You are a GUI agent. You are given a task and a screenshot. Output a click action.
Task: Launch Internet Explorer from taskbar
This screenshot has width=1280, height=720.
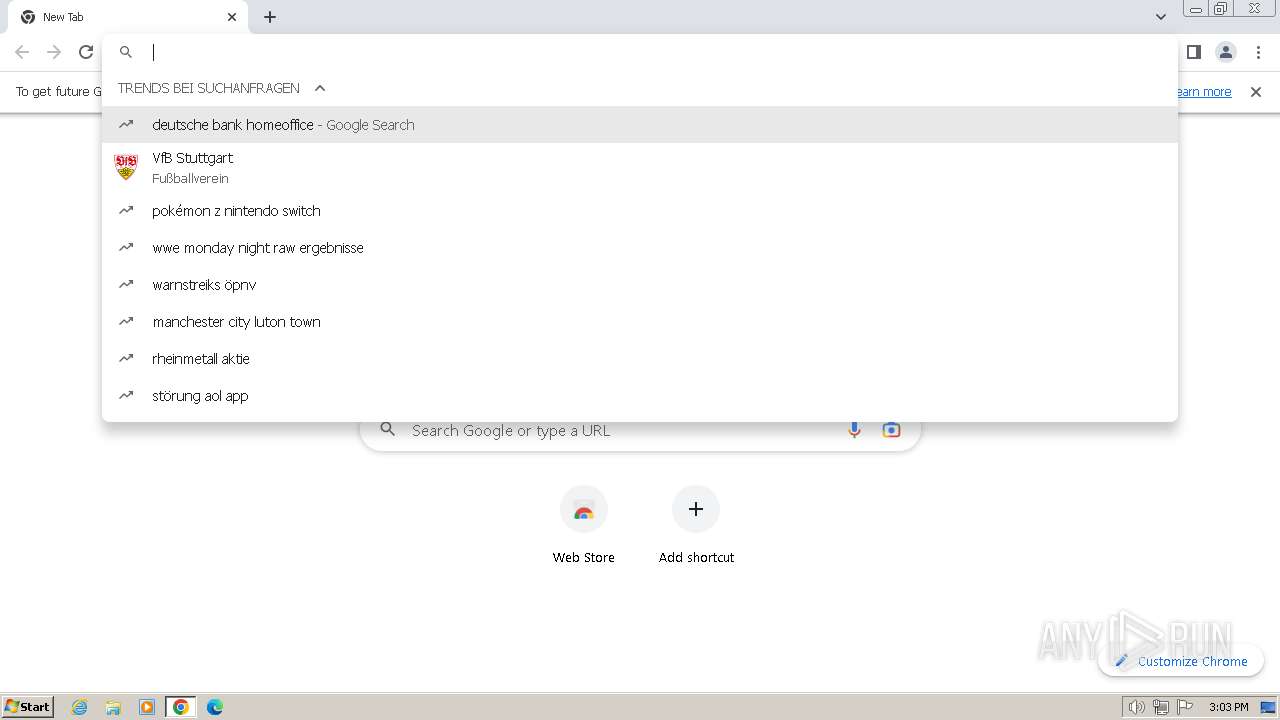pos(80,707)
